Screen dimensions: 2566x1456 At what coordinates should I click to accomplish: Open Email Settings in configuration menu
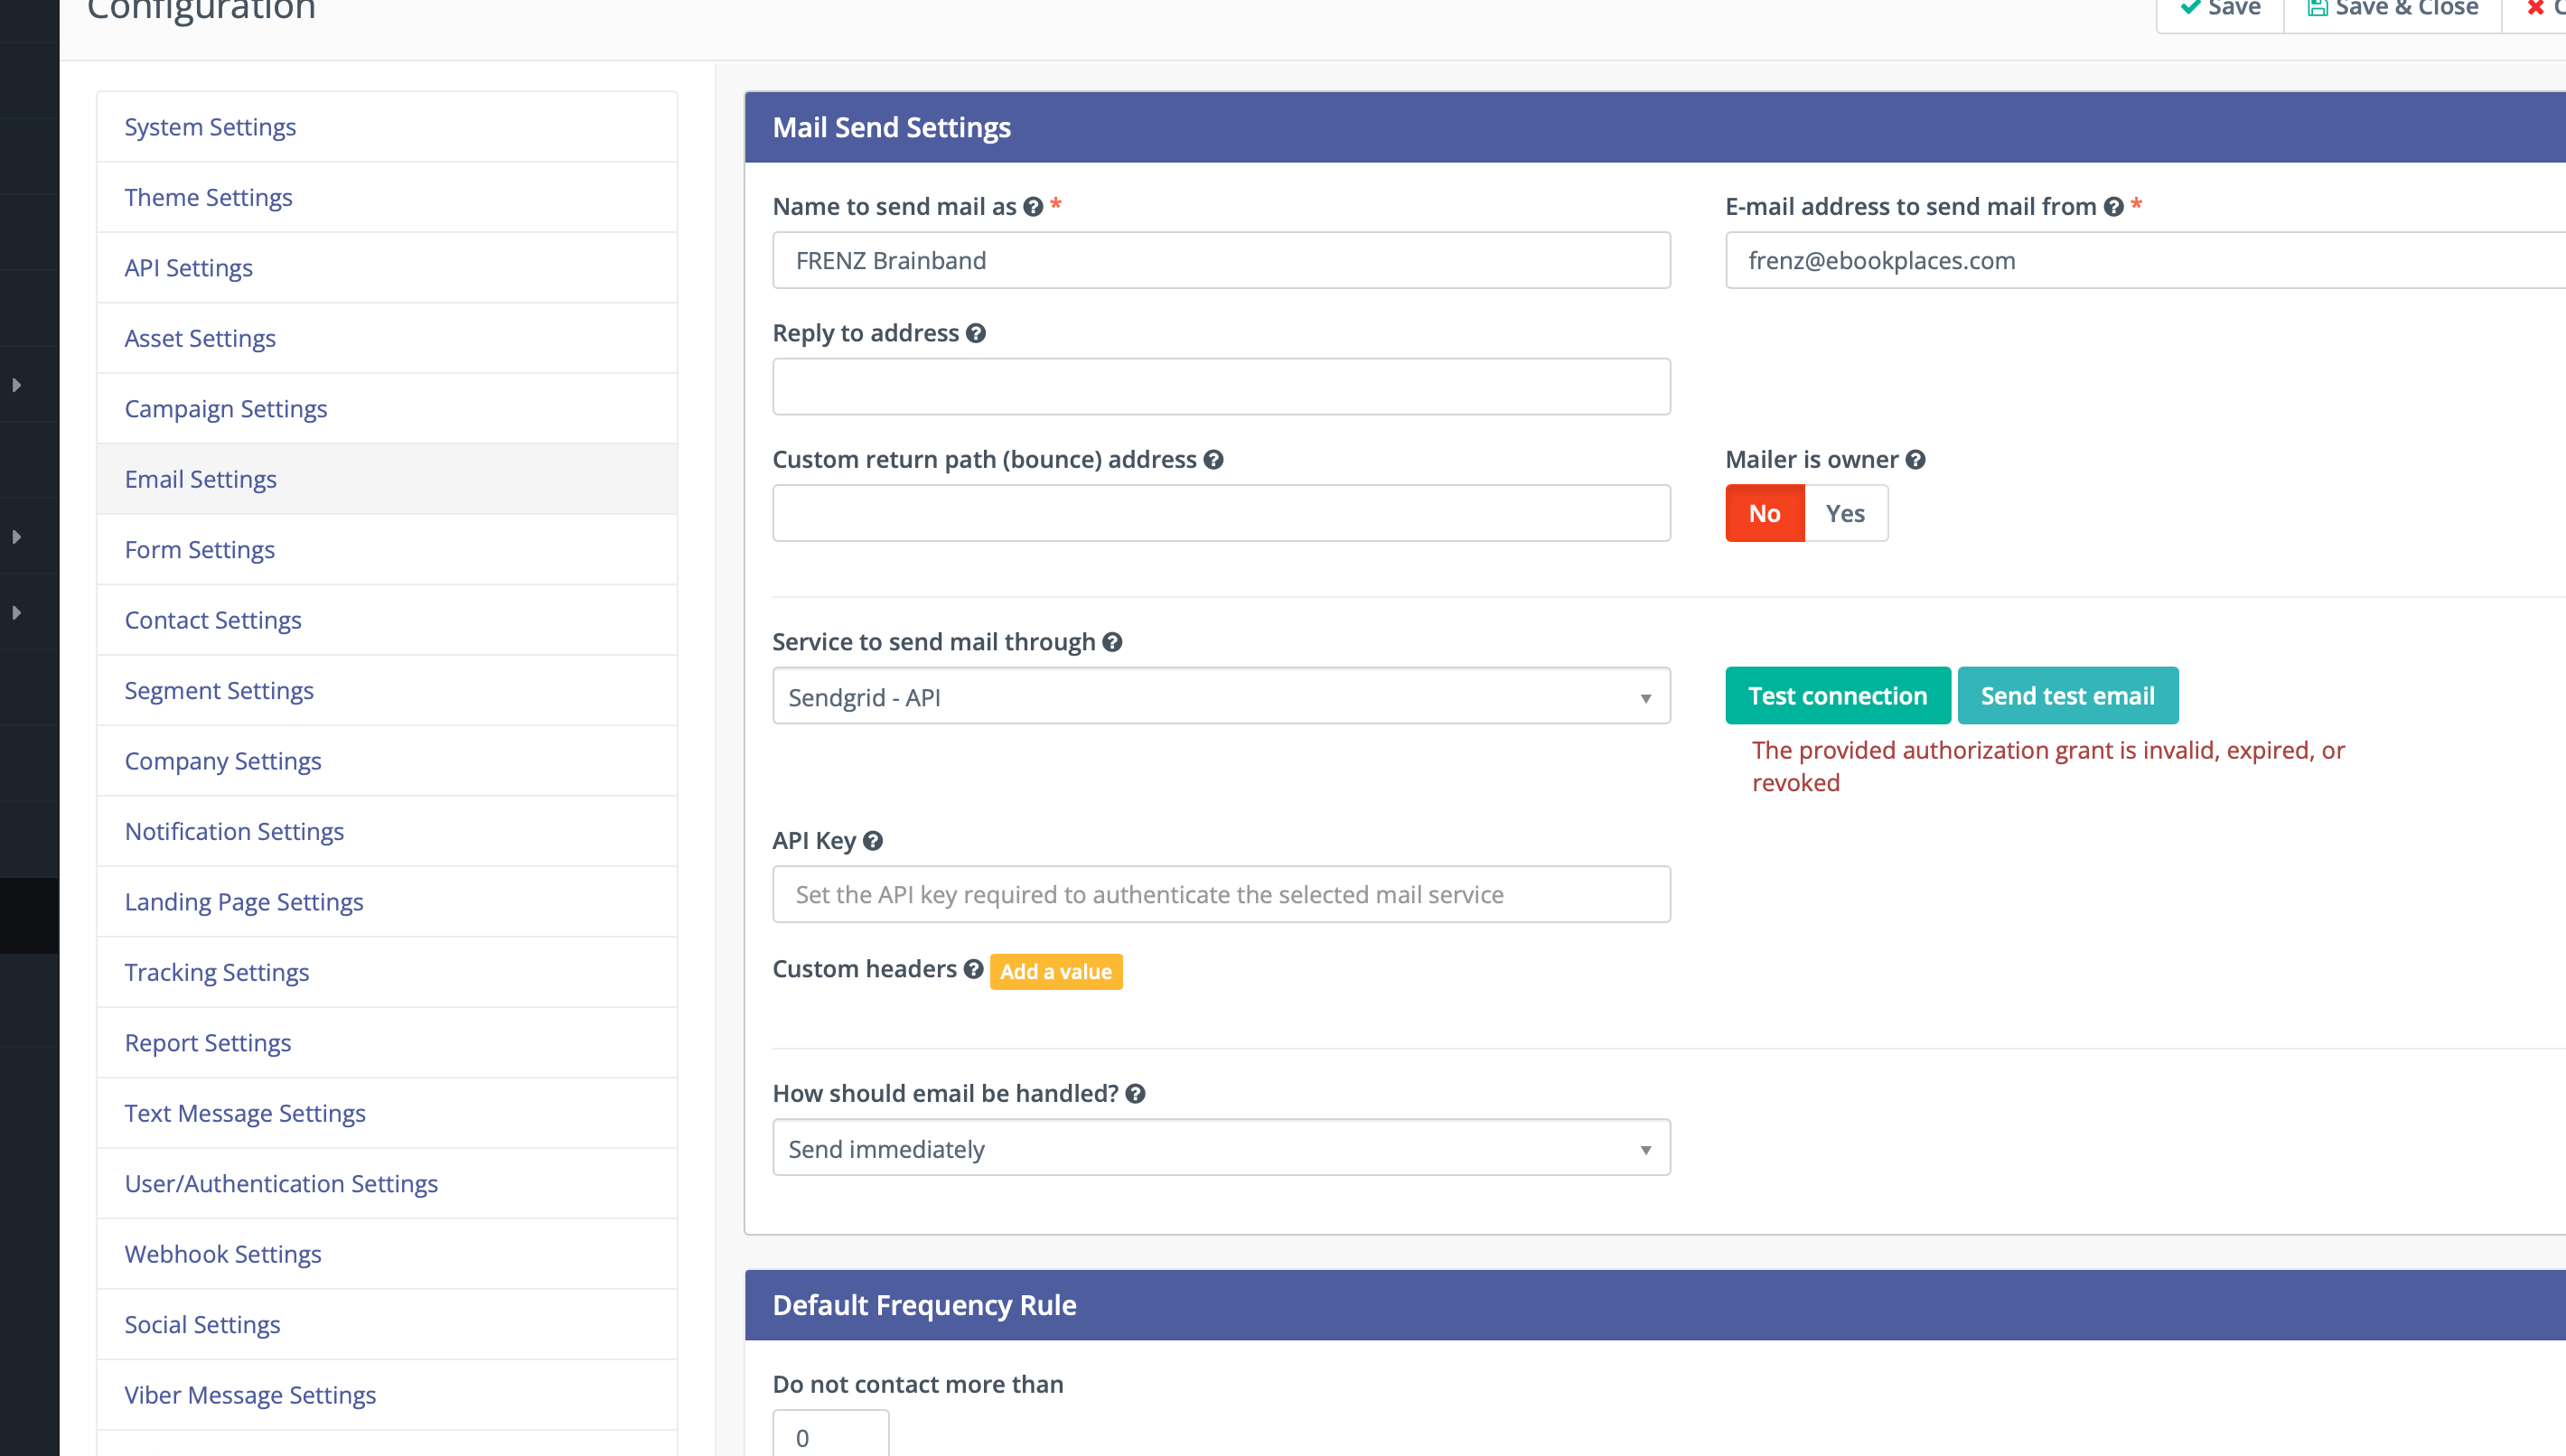click(200, 479)
